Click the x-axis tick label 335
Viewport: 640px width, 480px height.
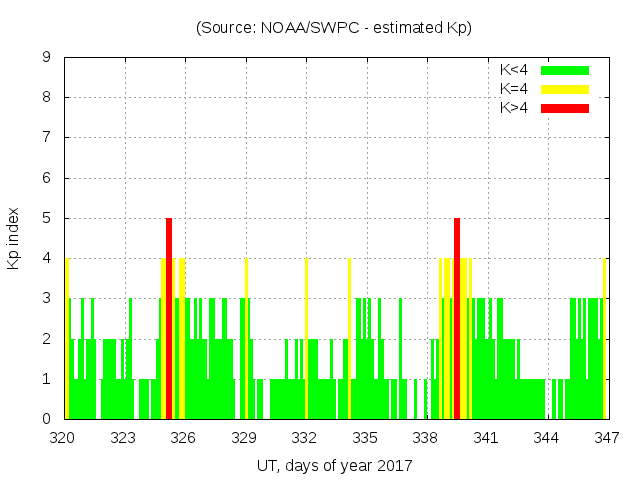(x=365, y=437)
